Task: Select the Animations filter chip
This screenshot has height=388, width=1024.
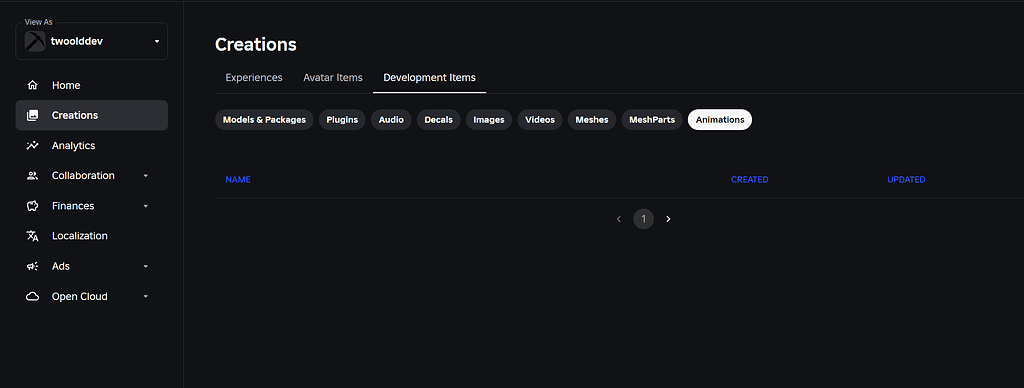Action: 720,120
